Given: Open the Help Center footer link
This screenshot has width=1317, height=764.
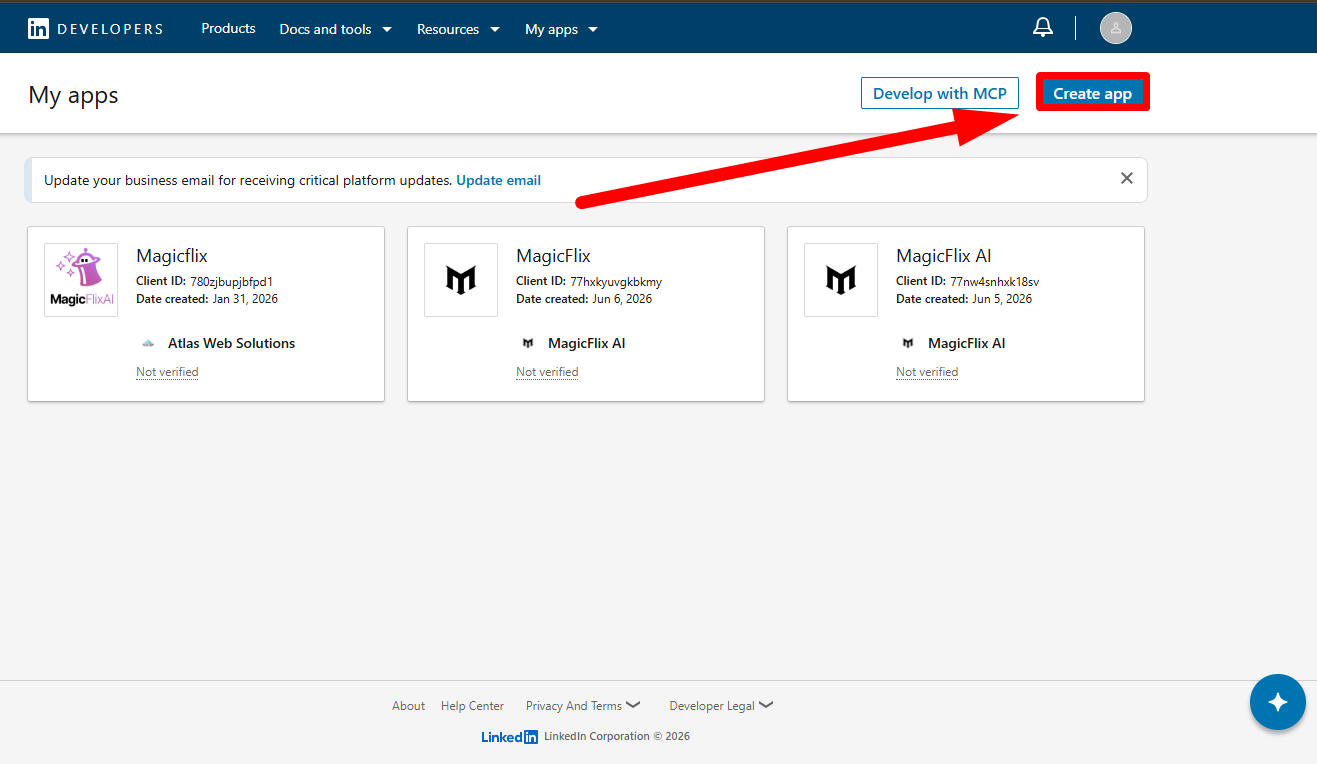Looking at the screenshot, I should (x=472, y=706).
